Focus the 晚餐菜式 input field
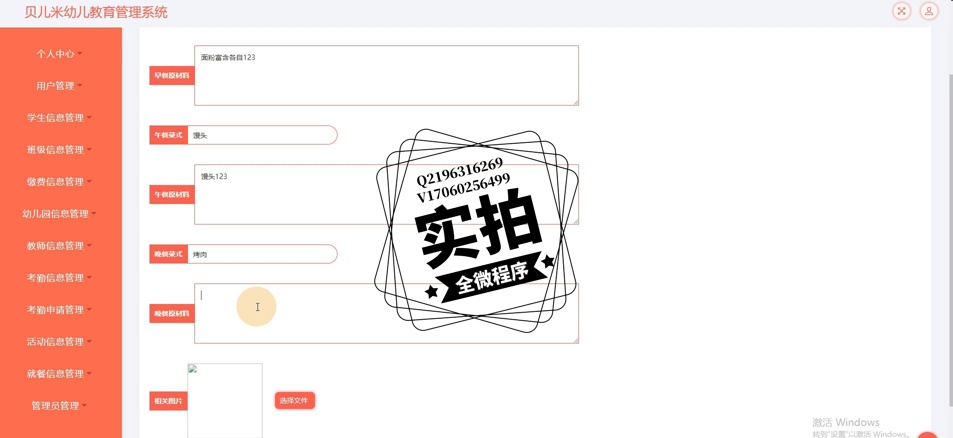This screenshot has width=953, height=438. [262, 255]
